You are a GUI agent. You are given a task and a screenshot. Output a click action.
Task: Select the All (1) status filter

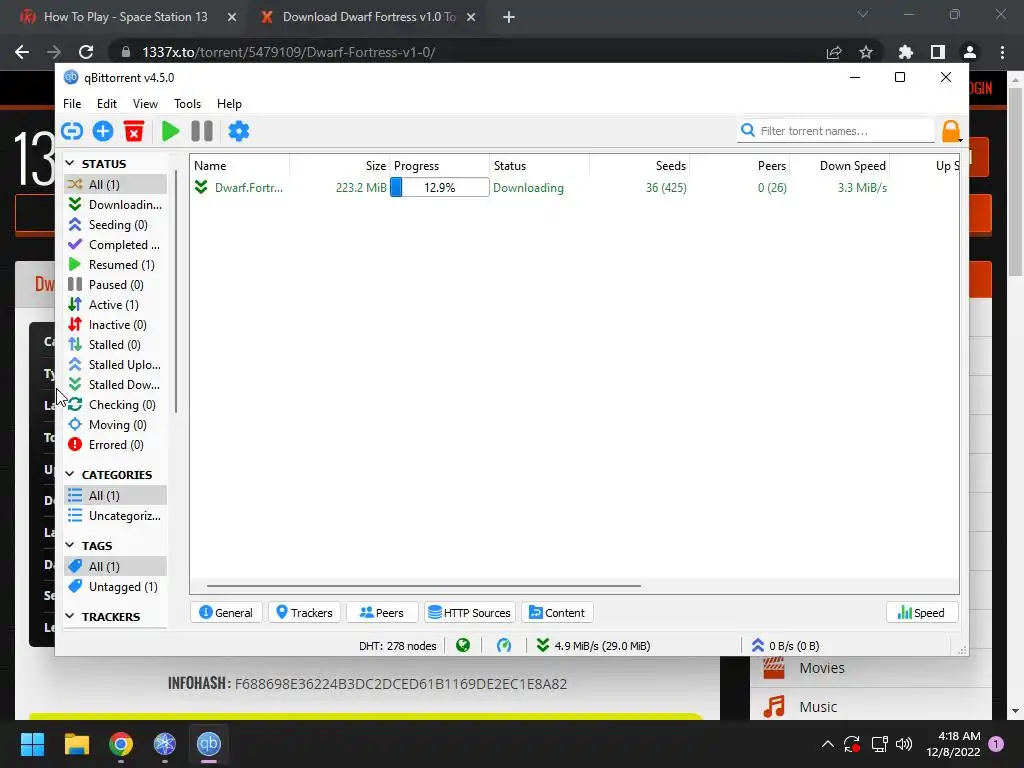(116, 184)
